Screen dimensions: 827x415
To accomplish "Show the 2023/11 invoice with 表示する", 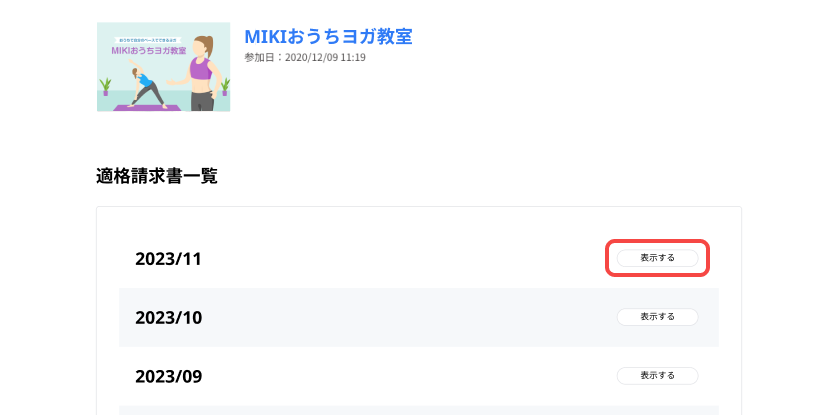I will [x=657, y=258].
